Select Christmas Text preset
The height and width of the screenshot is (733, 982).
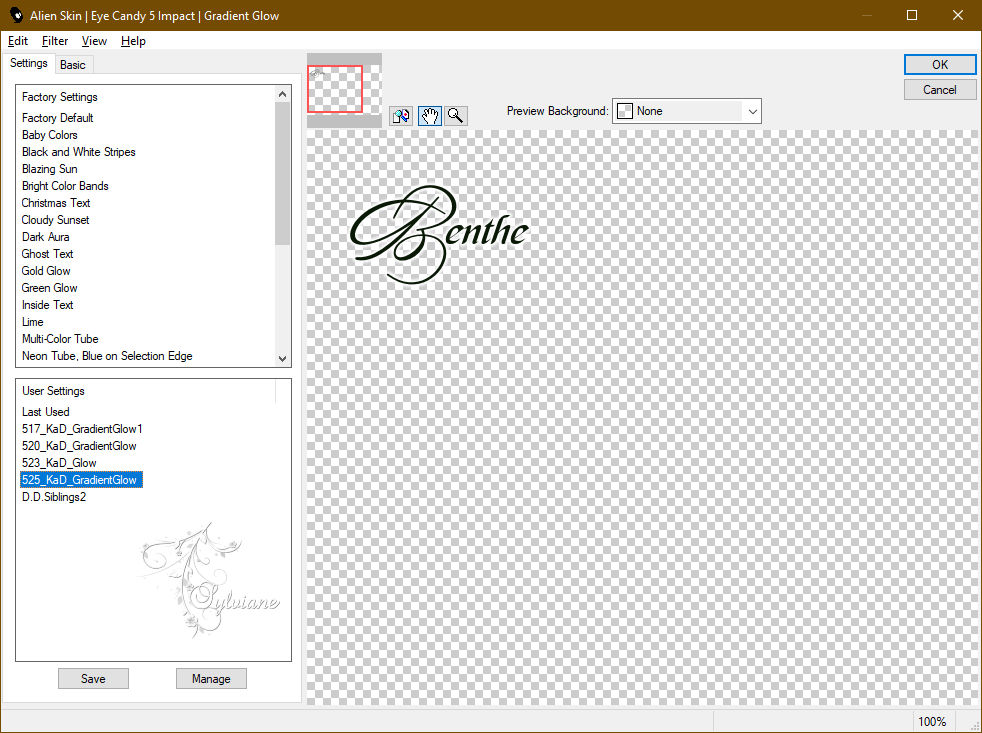pyautogui.click(x=56, y=202)
